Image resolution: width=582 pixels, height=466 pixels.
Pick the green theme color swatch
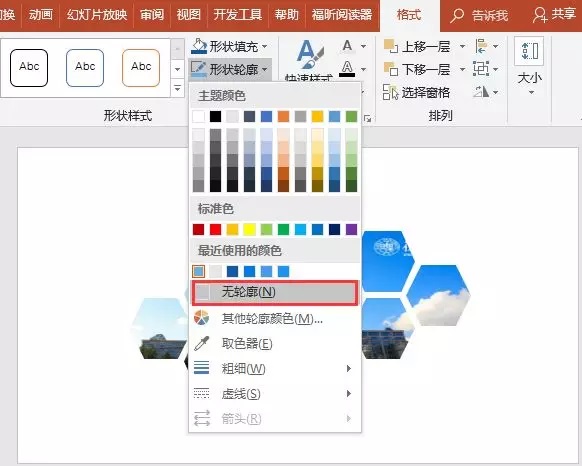(352, 117)
